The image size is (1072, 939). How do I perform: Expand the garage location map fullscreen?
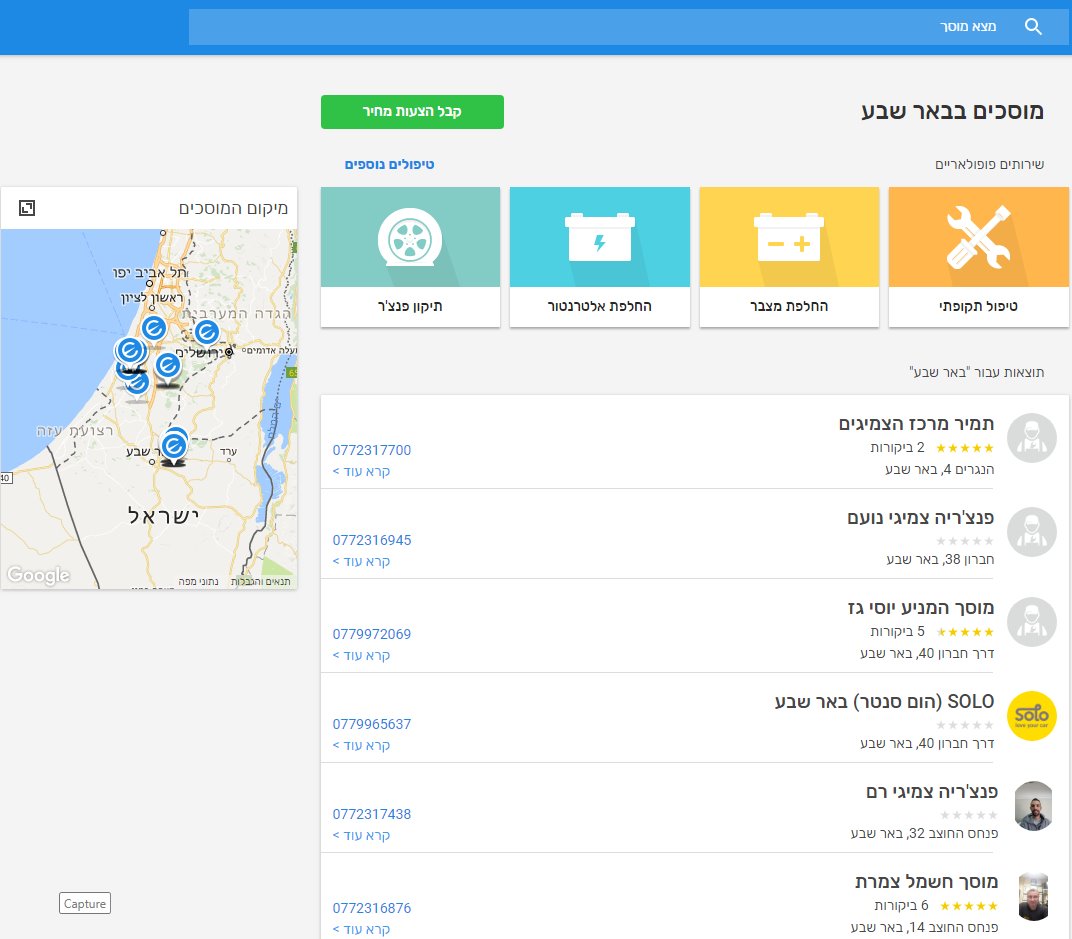point(27,208)
